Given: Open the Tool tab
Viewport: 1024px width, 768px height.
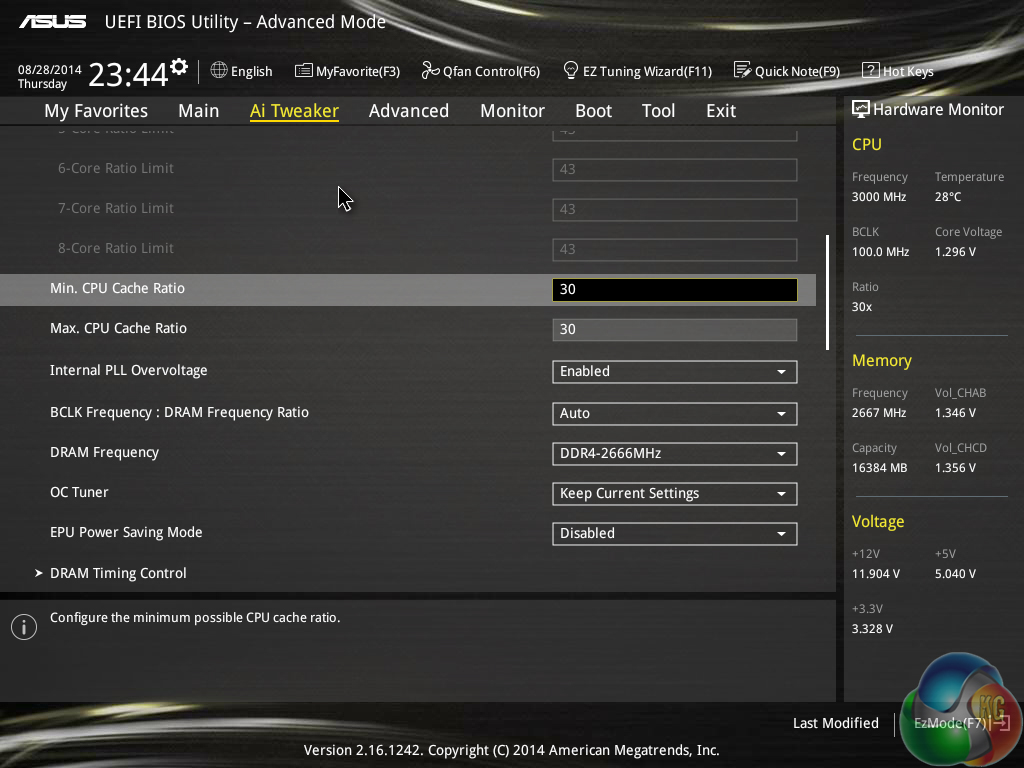Looking at the screenshot, I should [658, 111].
